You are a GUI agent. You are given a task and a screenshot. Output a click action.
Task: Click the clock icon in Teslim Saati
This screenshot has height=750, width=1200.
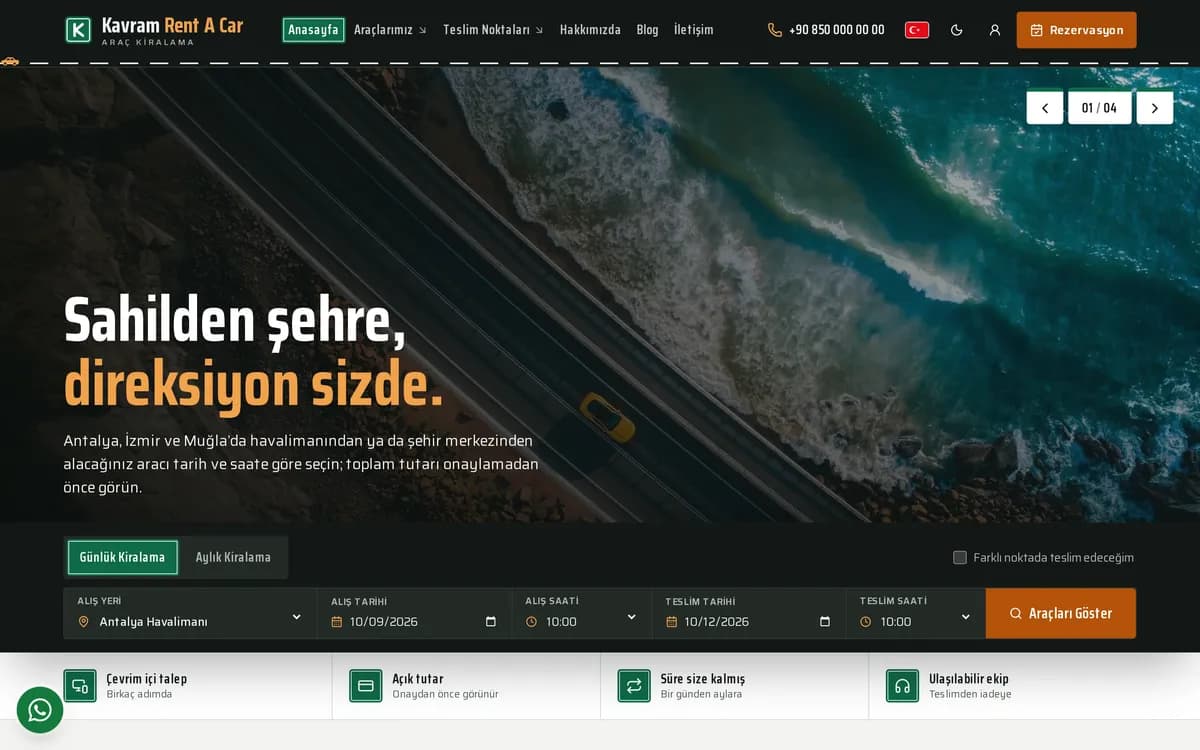point(866,622)
